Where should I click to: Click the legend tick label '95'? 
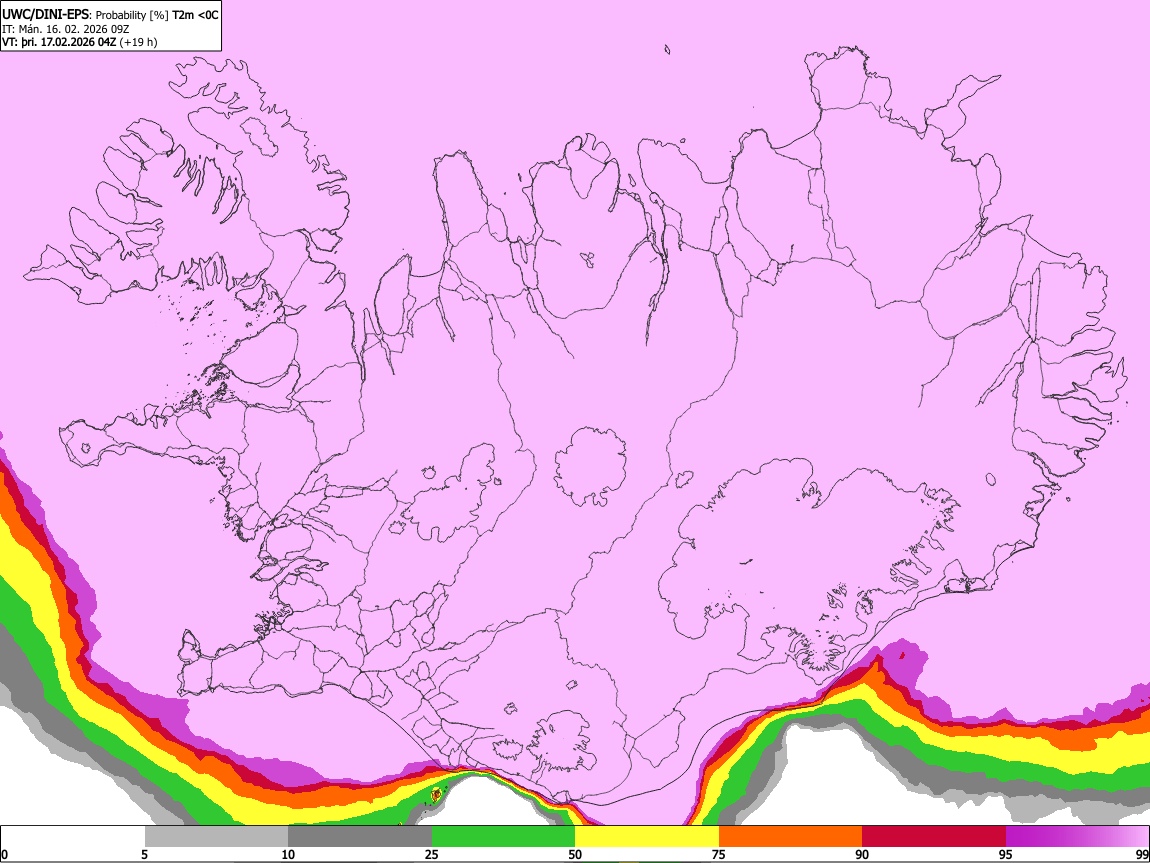pyautogui.click(x=1006, y=854)
